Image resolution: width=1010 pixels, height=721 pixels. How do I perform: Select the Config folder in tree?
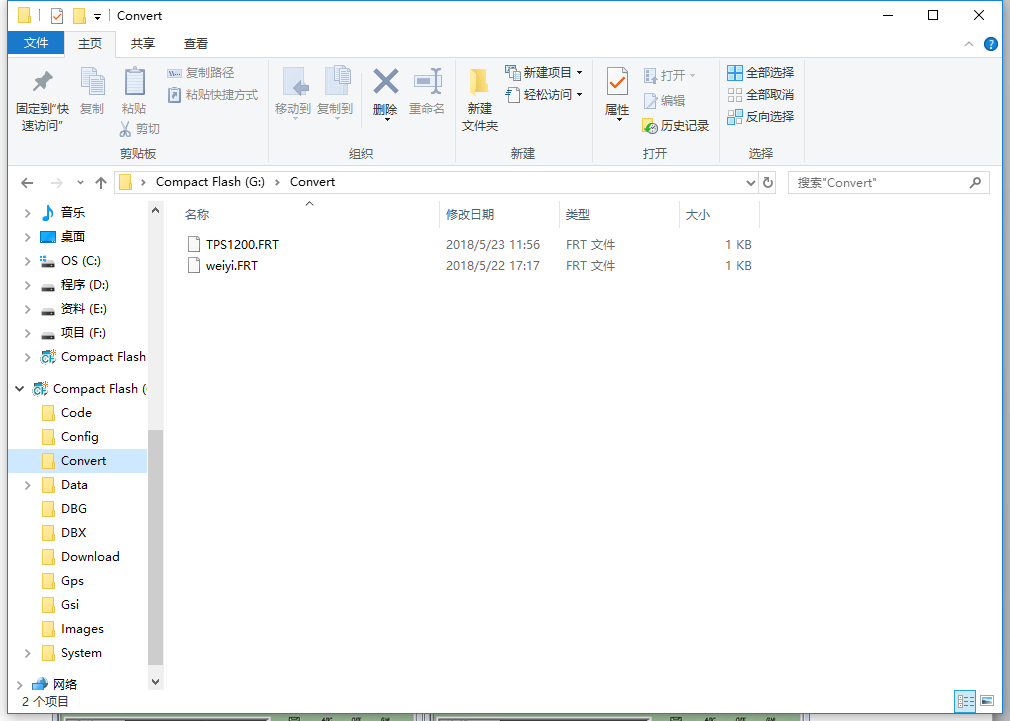click(79, 437)
